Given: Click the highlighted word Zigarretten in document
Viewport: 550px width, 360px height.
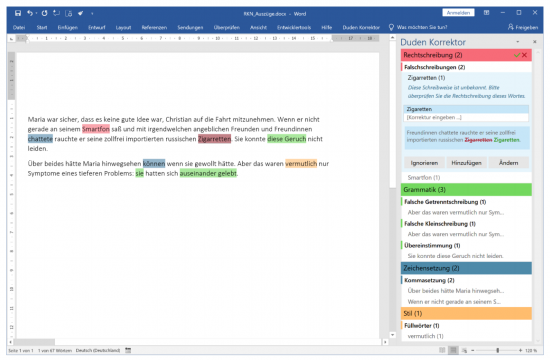Looking at the screenshot, I should 214,139.
